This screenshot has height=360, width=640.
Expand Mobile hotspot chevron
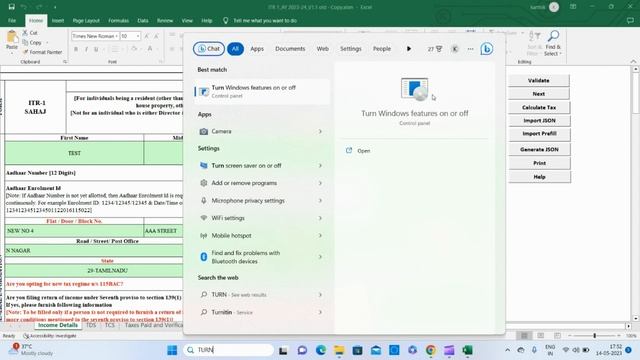point(320,236)
